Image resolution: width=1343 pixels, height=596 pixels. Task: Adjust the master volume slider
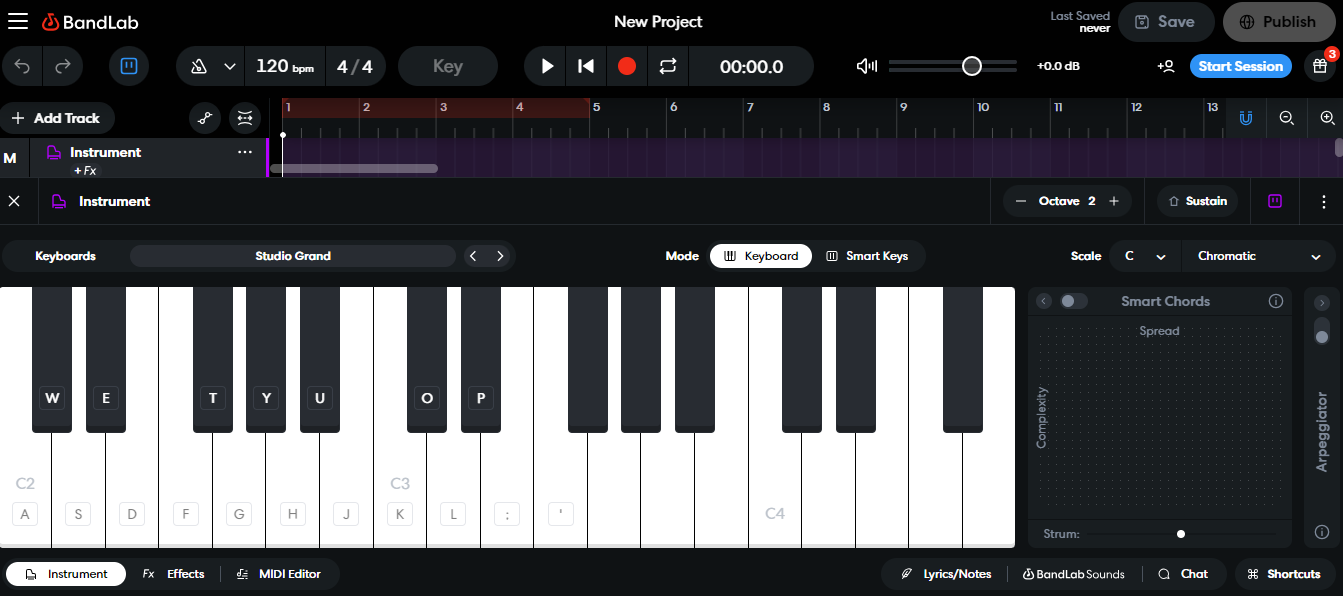point(970,66)
